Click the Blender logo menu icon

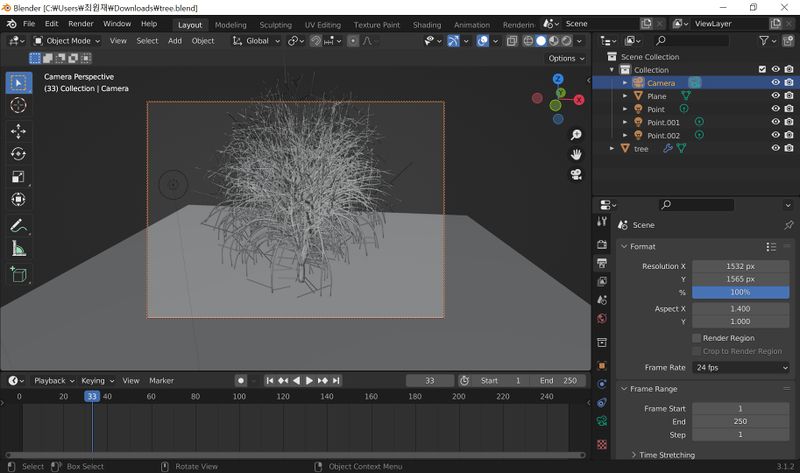(x=11, y=24)
